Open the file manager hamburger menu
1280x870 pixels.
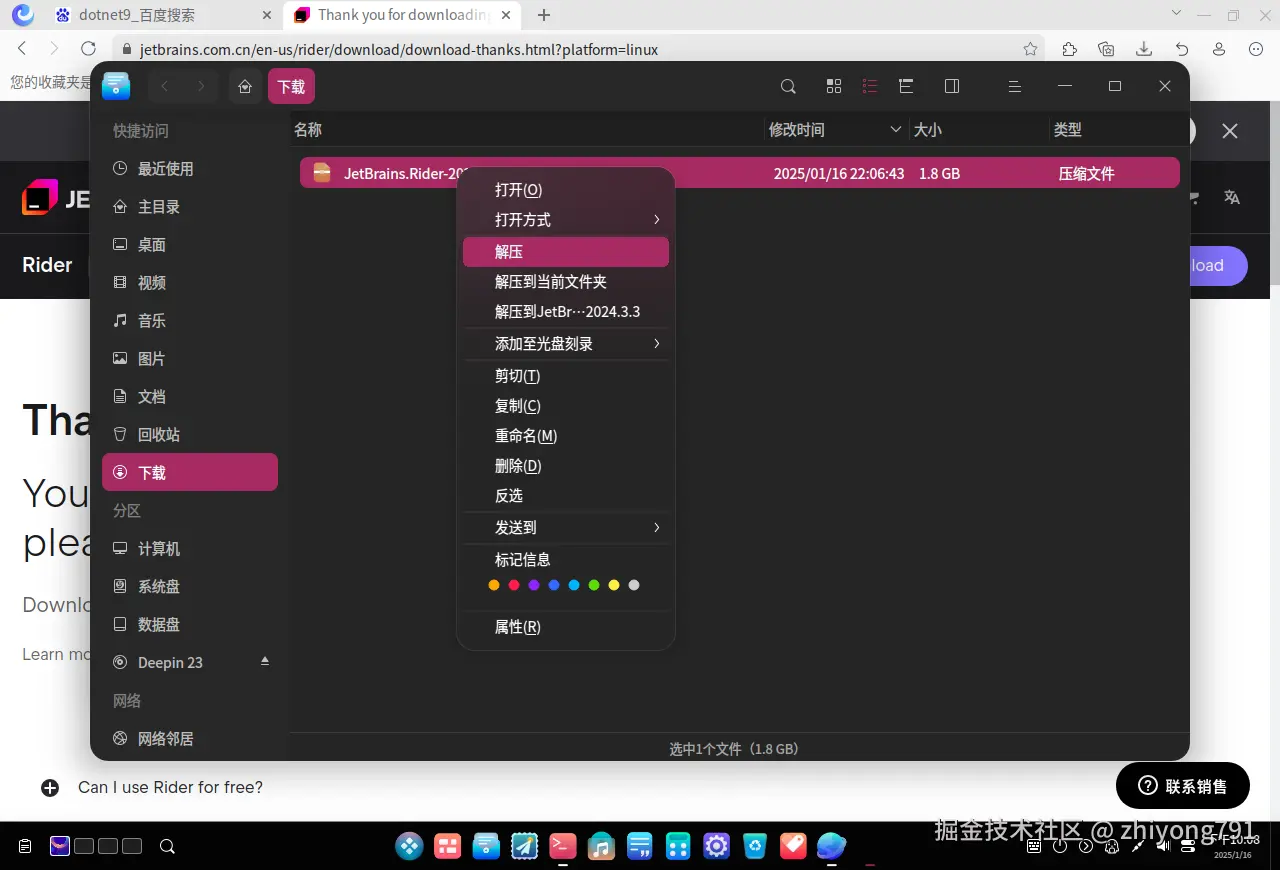coord(1014,87)
